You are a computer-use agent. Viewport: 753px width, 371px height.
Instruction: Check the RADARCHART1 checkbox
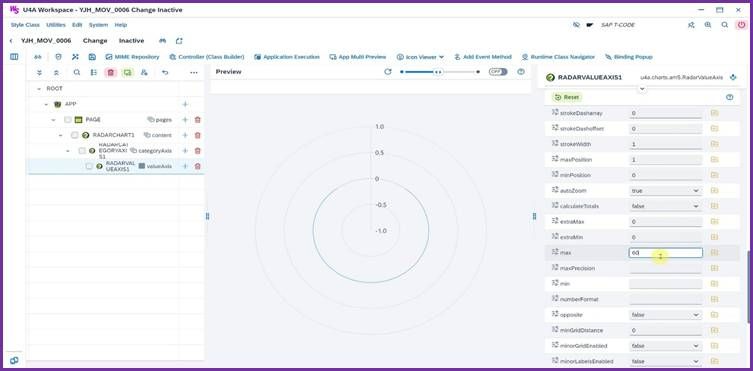[x=74, y=135]
